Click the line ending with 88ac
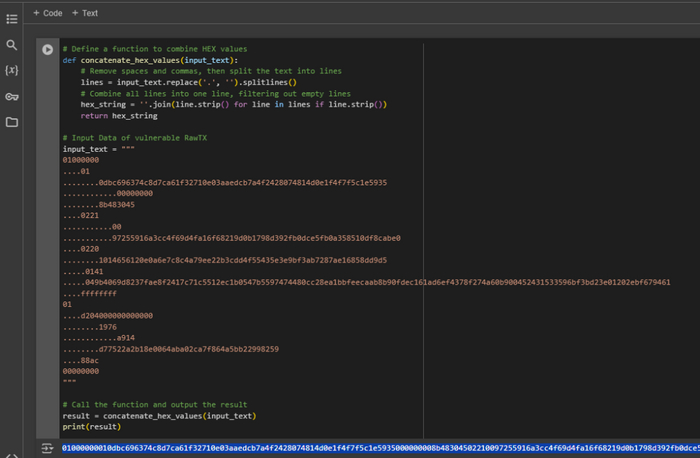The image size is (700, 458). [81, 360]
